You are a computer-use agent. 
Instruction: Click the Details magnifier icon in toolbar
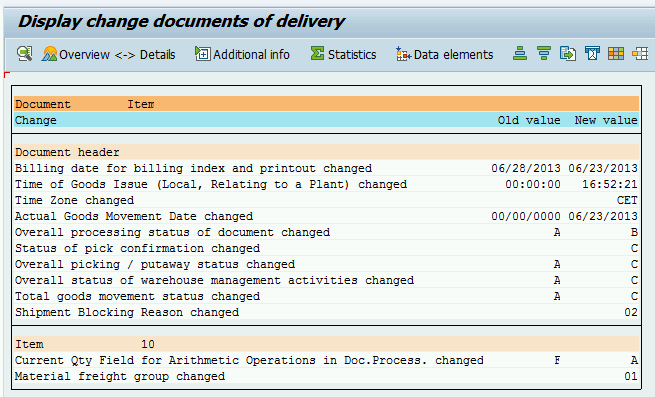25,54
